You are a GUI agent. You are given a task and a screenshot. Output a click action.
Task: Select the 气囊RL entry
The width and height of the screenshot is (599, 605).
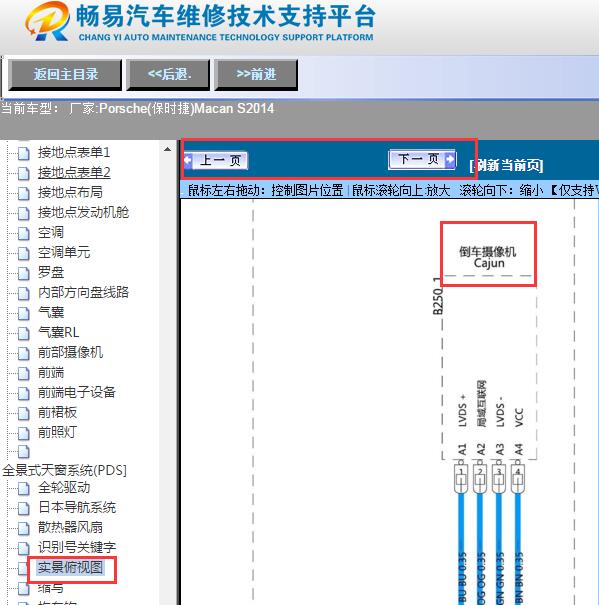[59, 332]
